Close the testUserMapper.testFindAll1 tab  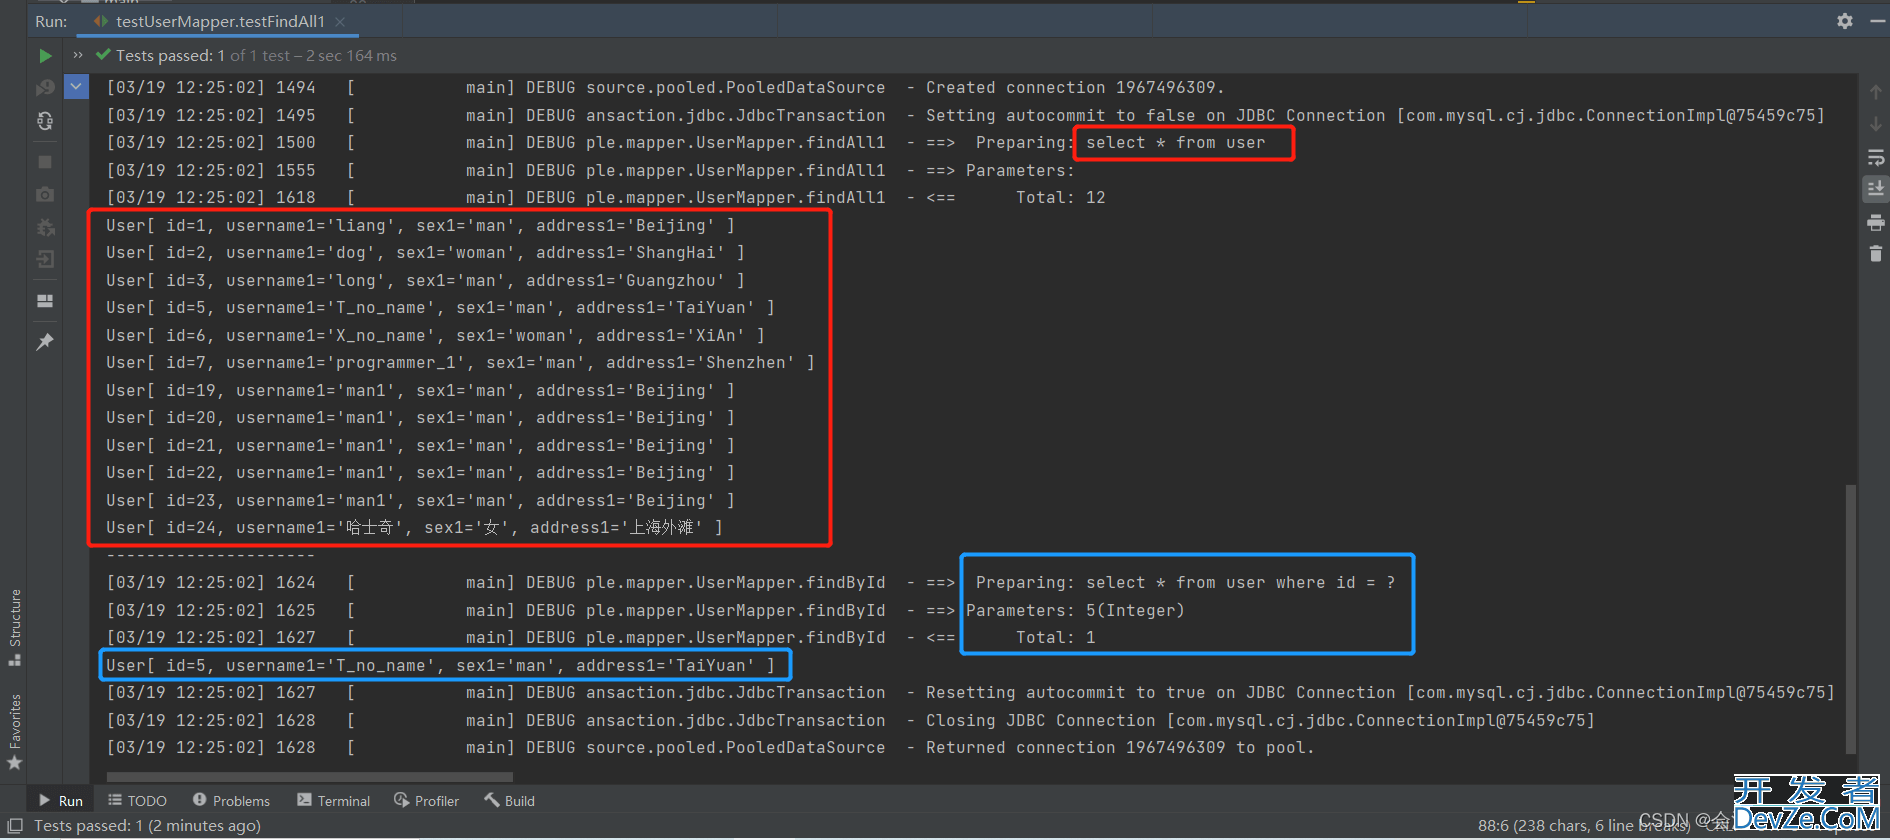tap(341, 21)
